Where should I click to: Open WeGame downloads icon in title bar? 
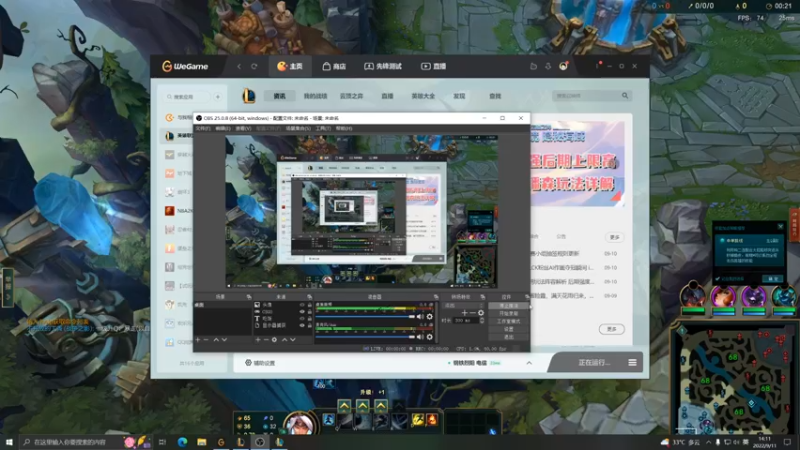(x=548, y=66)
